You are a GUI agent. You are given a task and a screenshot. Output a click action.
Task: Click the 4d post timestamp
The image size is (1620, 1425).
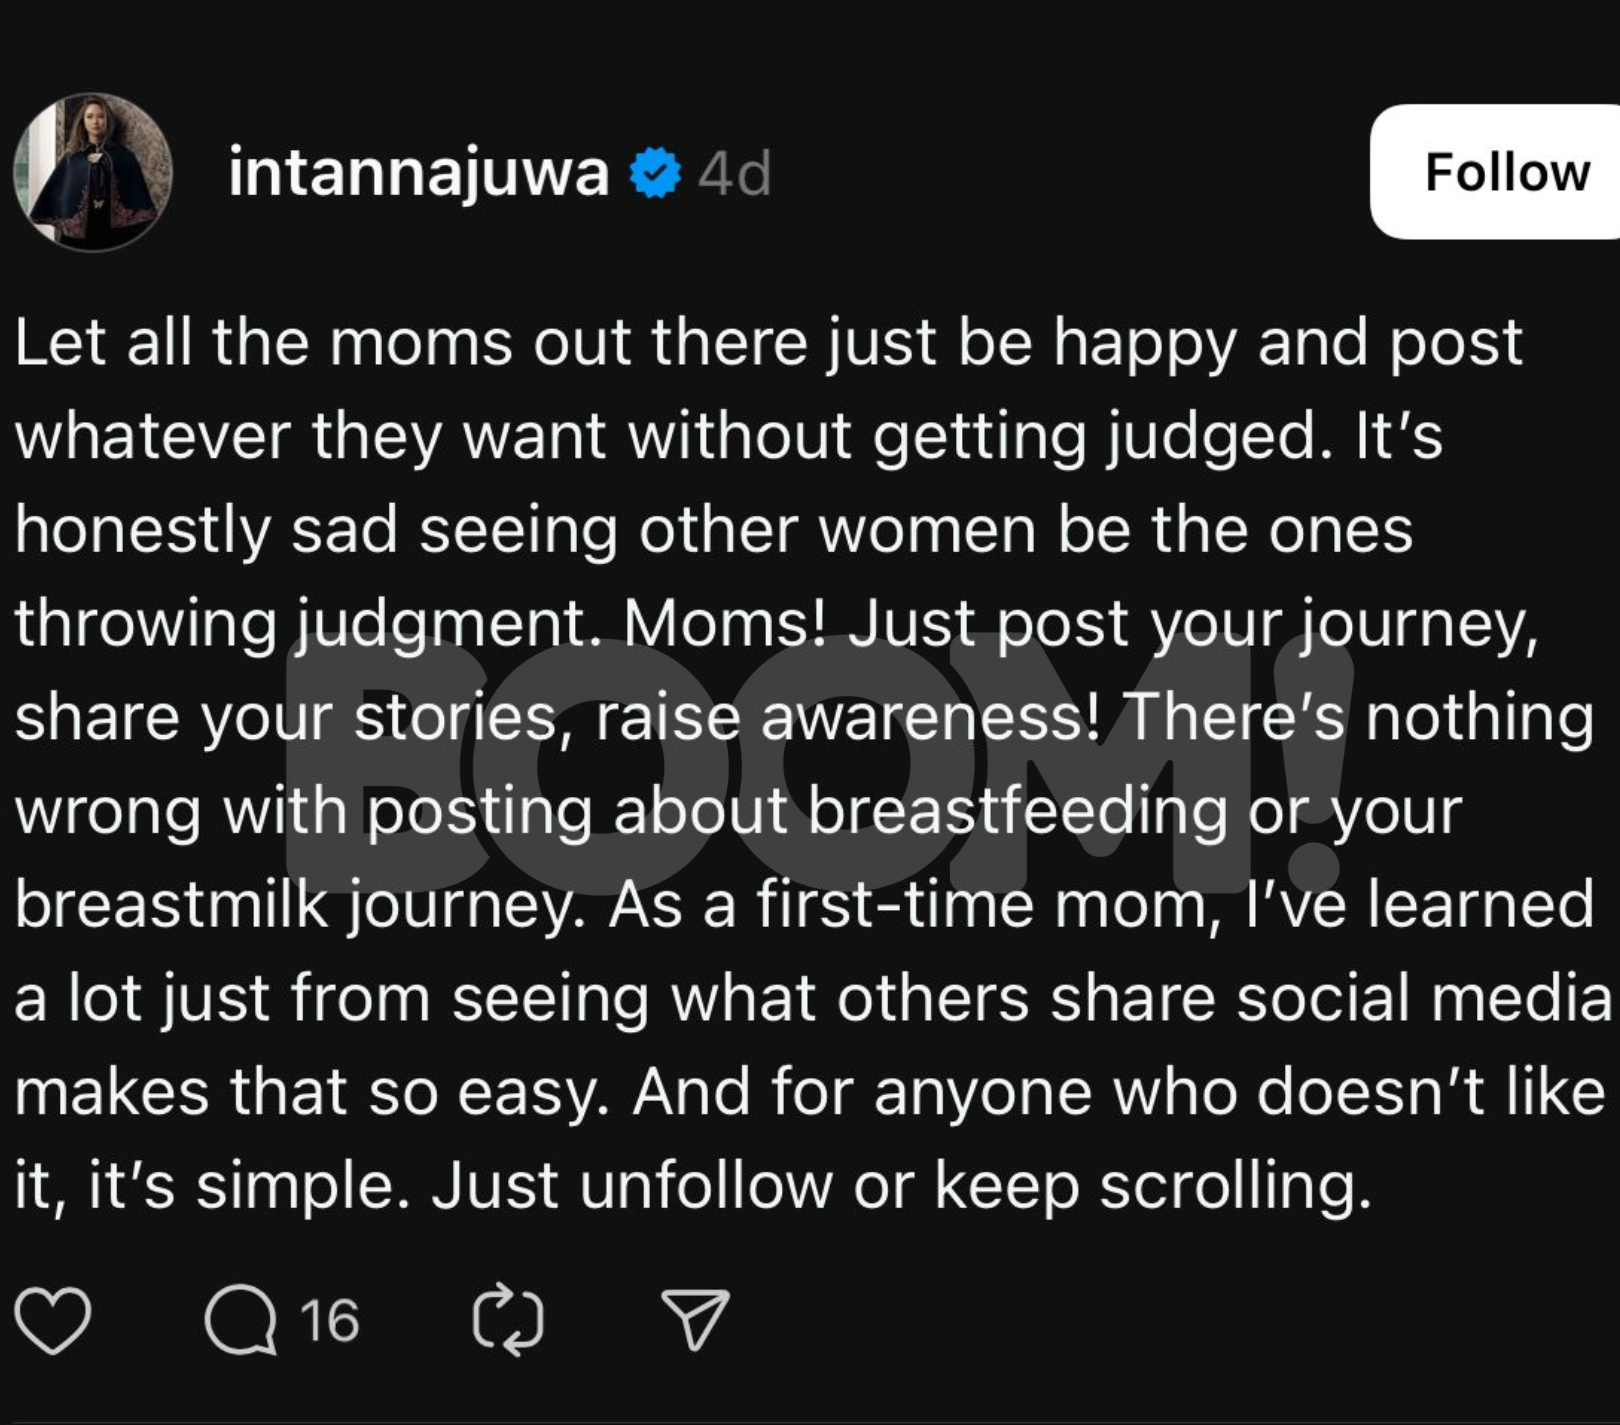735,174
